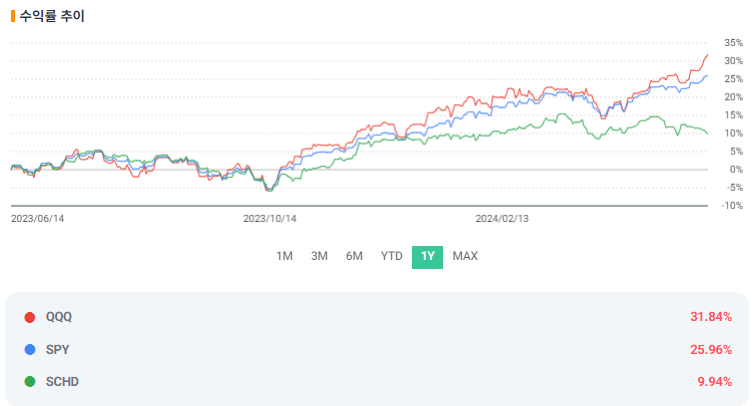Click the 20% axis label
The height and width of the screenshot is (406, 753).
pos(733,97)
